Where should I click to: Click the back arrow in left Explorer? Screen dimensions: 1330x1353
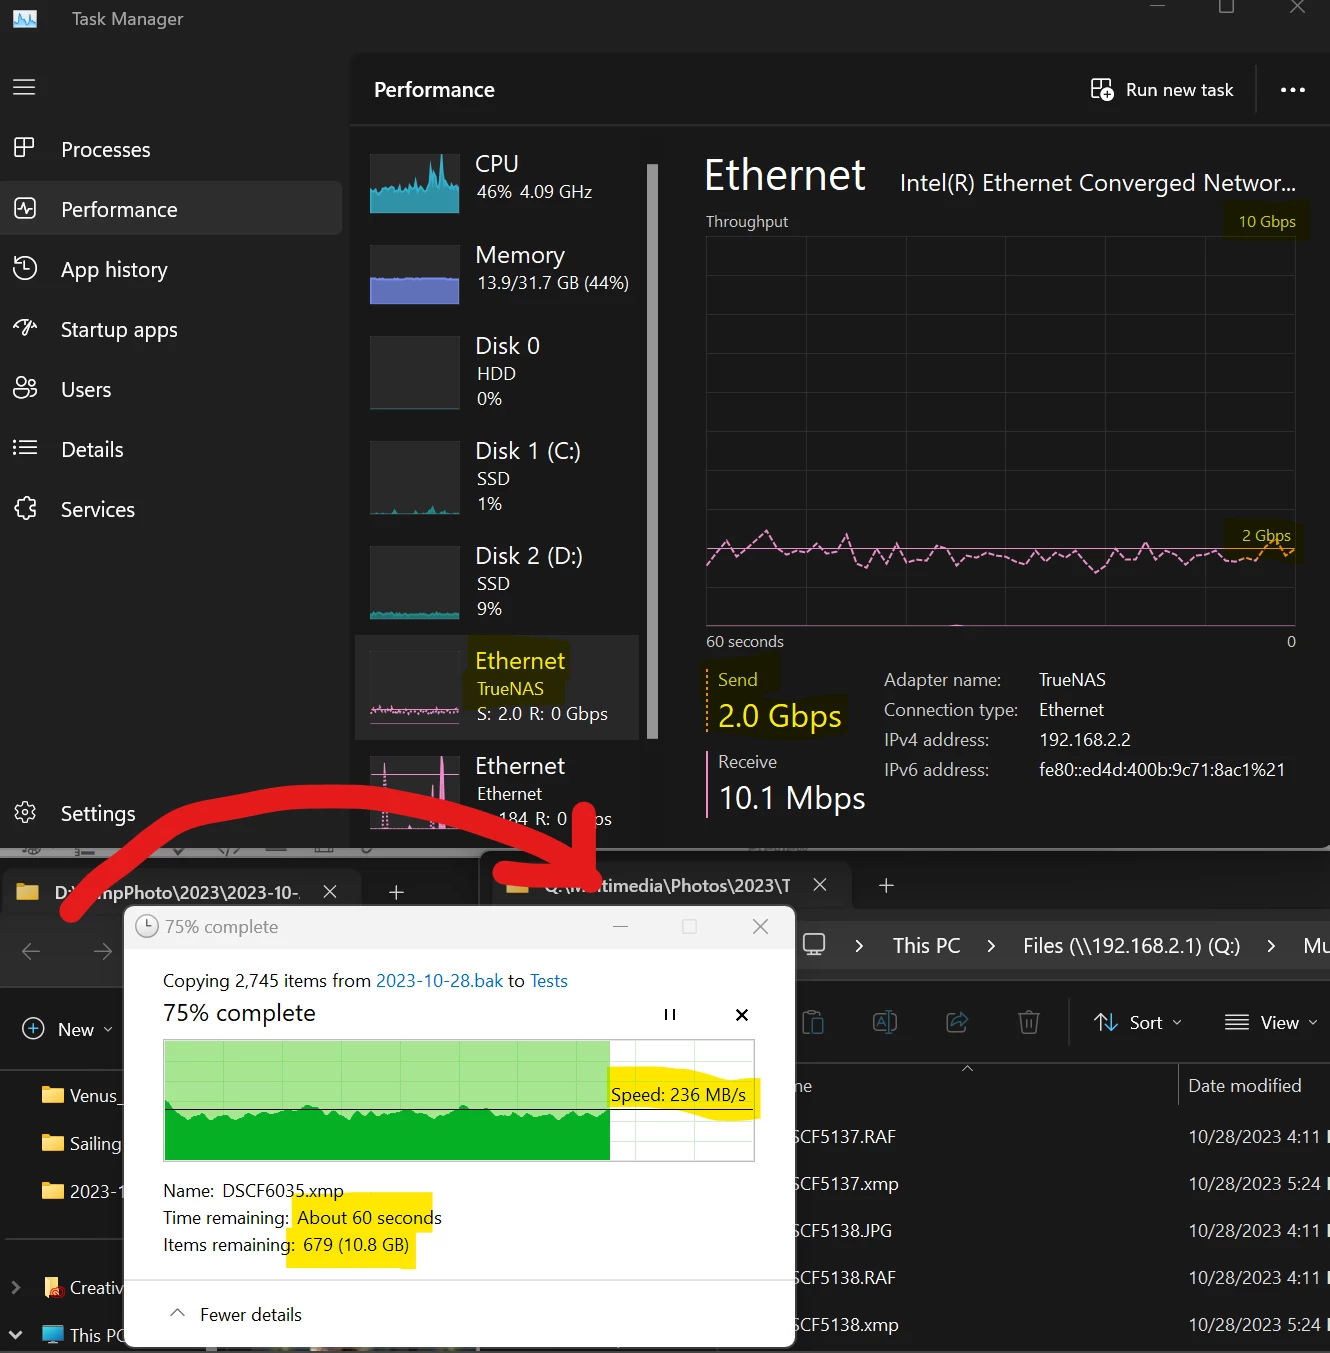pyautogui.click(x=31, y=951)
